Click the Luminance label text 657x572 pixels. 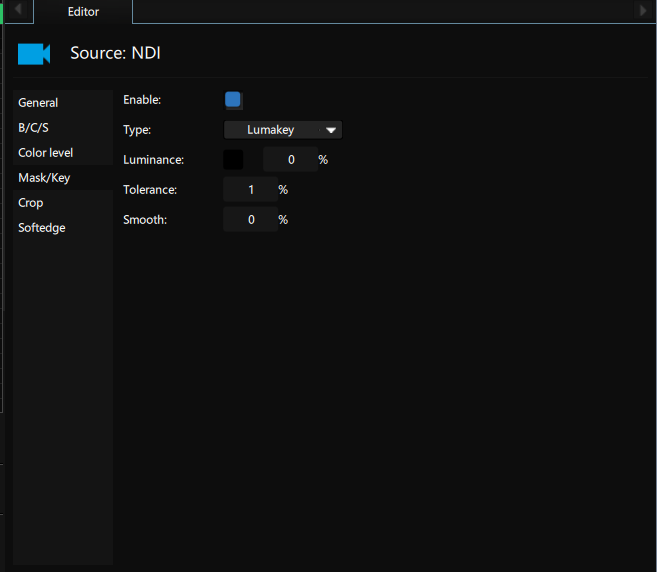click(x=153, y=160)
